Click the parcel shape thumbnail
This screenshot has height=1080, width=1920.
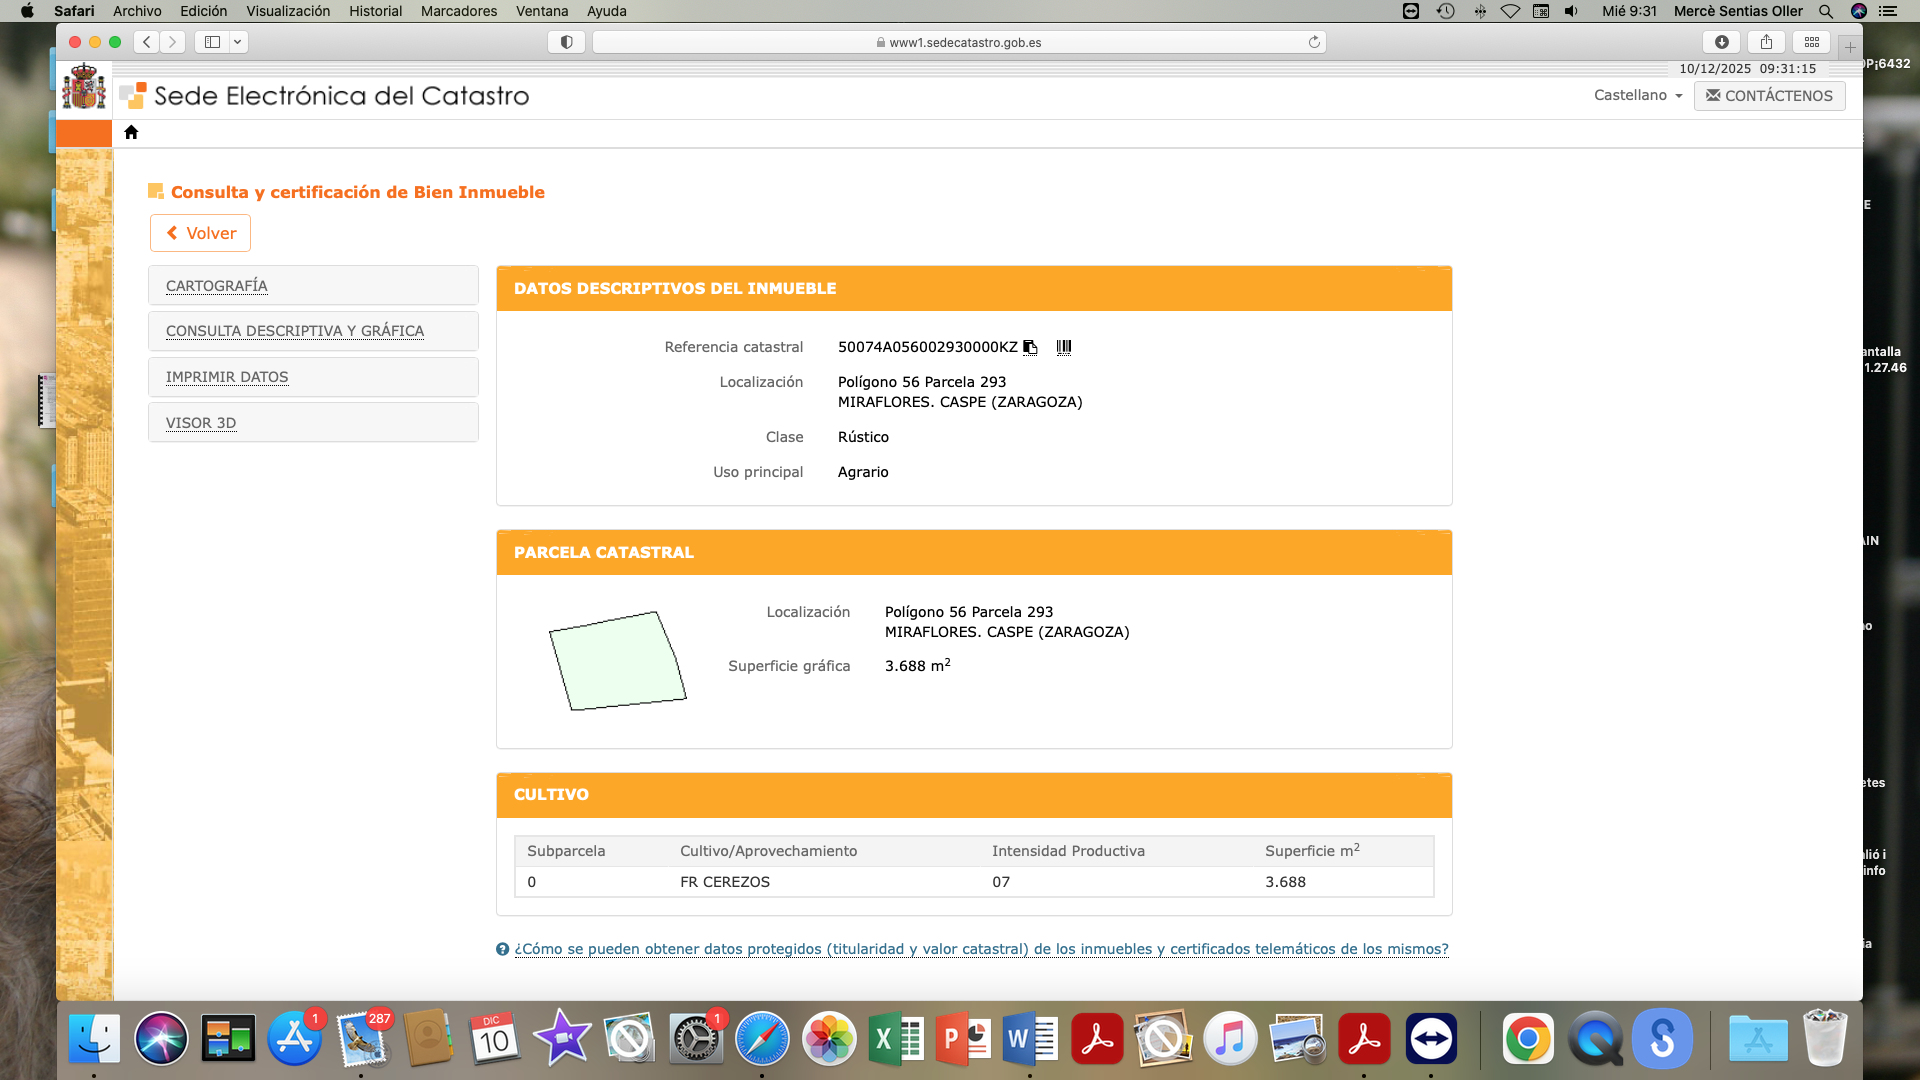click(617, 661)
